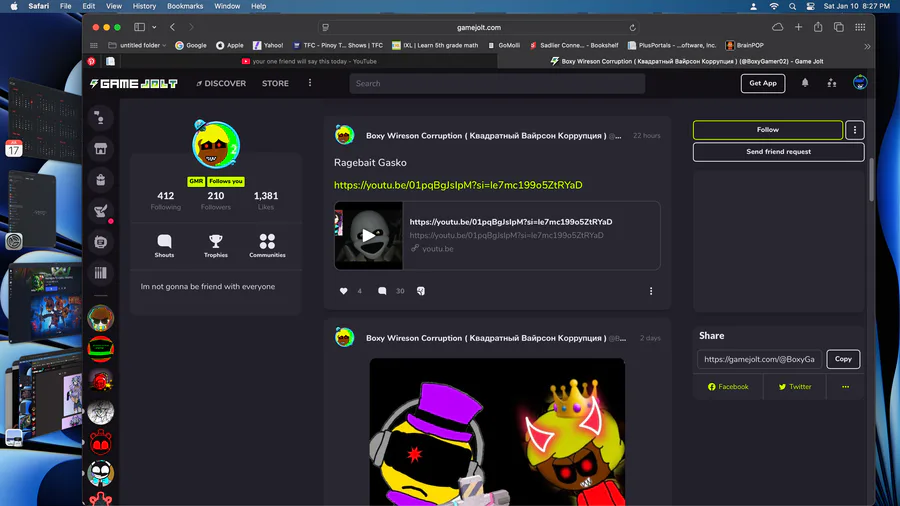Viewport: 900px width, 506px height.
Task: Share profile to Twitter
Action: (x=795, y=387)
